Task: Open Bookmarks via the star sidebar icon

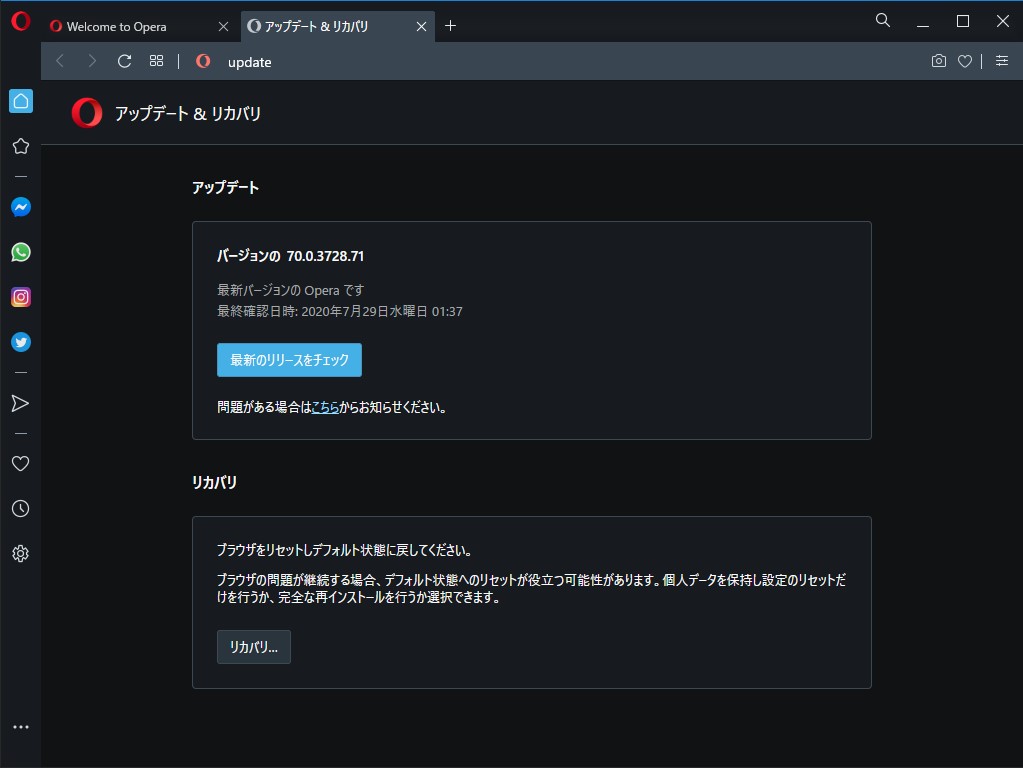Action: click(20, 146)
